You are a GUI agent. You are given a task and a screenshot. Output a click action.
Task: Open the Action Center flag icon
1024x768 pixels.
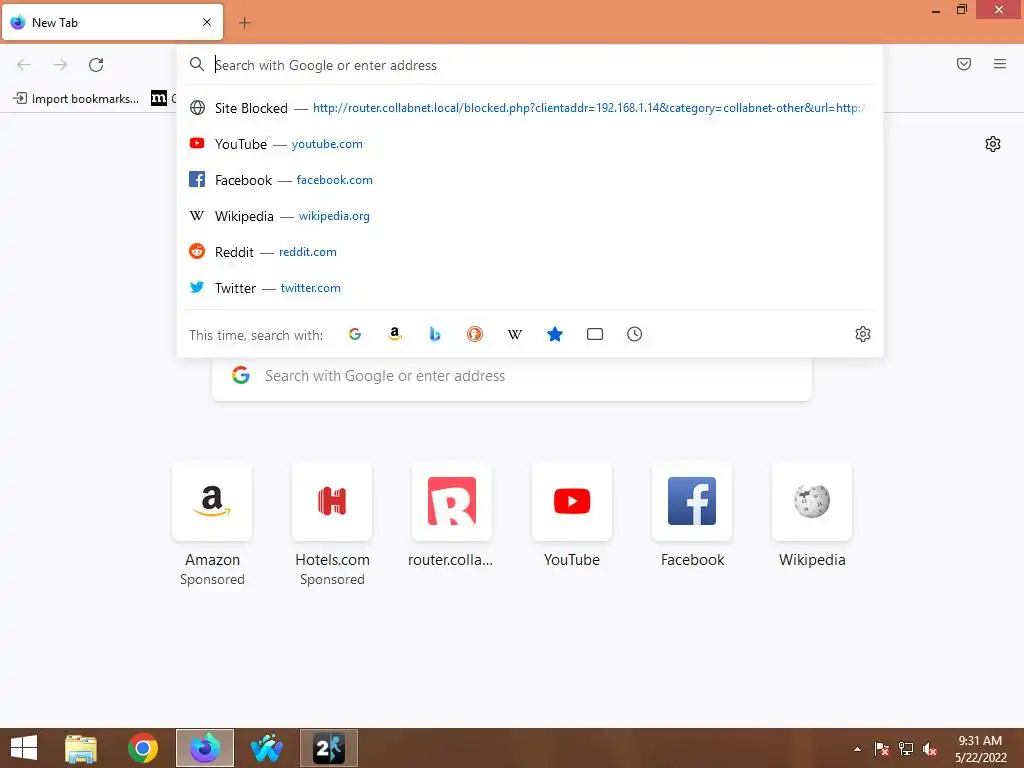tap(882, 749)
